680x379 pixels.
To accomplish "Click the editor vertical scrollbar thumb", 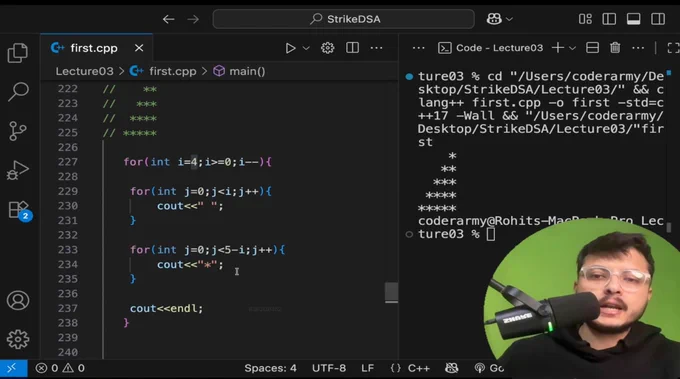I will point(391,292).
